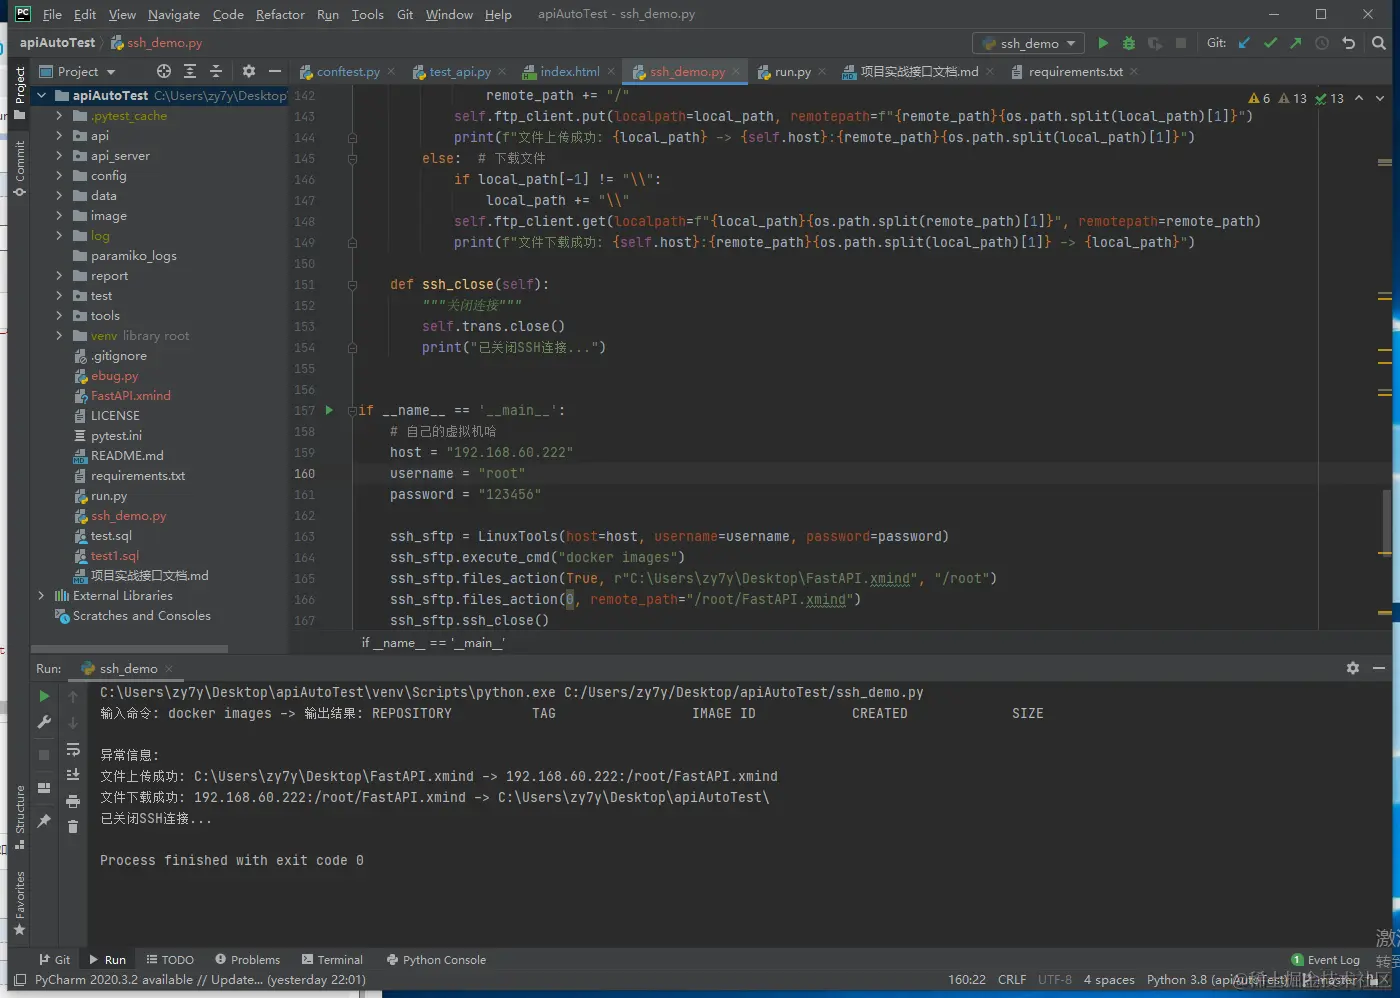1400x998 pixels.
Task: Click the UTF-8 encoding in status bar
Action: click(x=1054, y=980)
